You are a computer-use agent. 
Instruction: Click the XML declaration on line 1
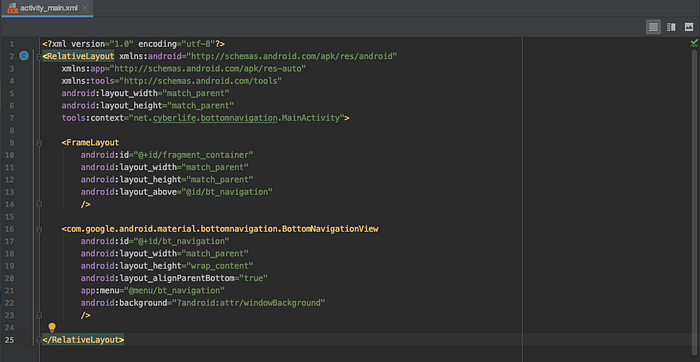pyautogui.click(x=133, y=44)
